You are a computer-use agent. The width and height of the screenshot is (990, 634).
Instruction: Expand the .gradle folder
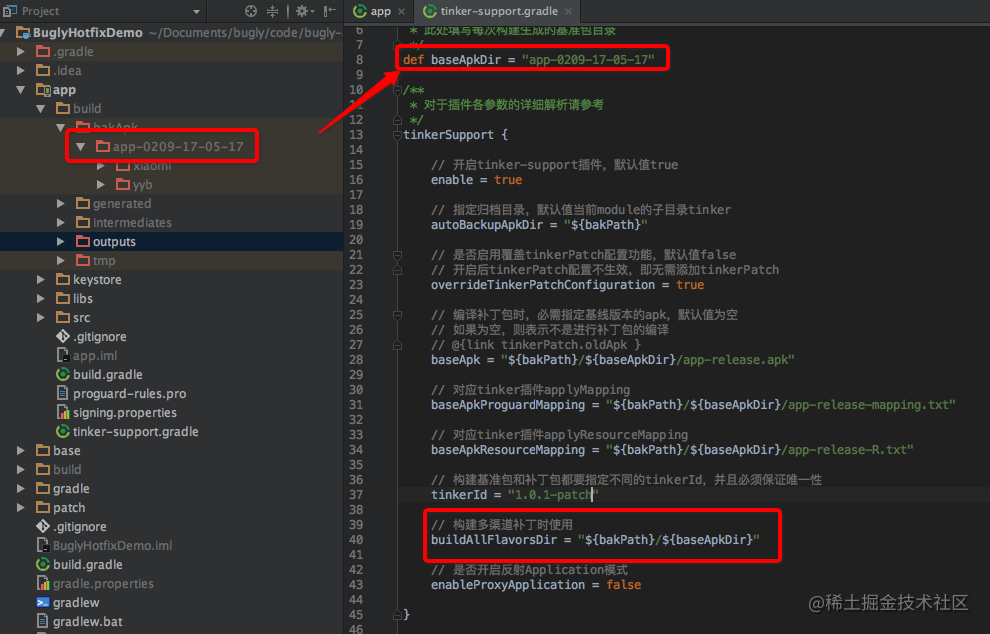click(x=21, y=51)
